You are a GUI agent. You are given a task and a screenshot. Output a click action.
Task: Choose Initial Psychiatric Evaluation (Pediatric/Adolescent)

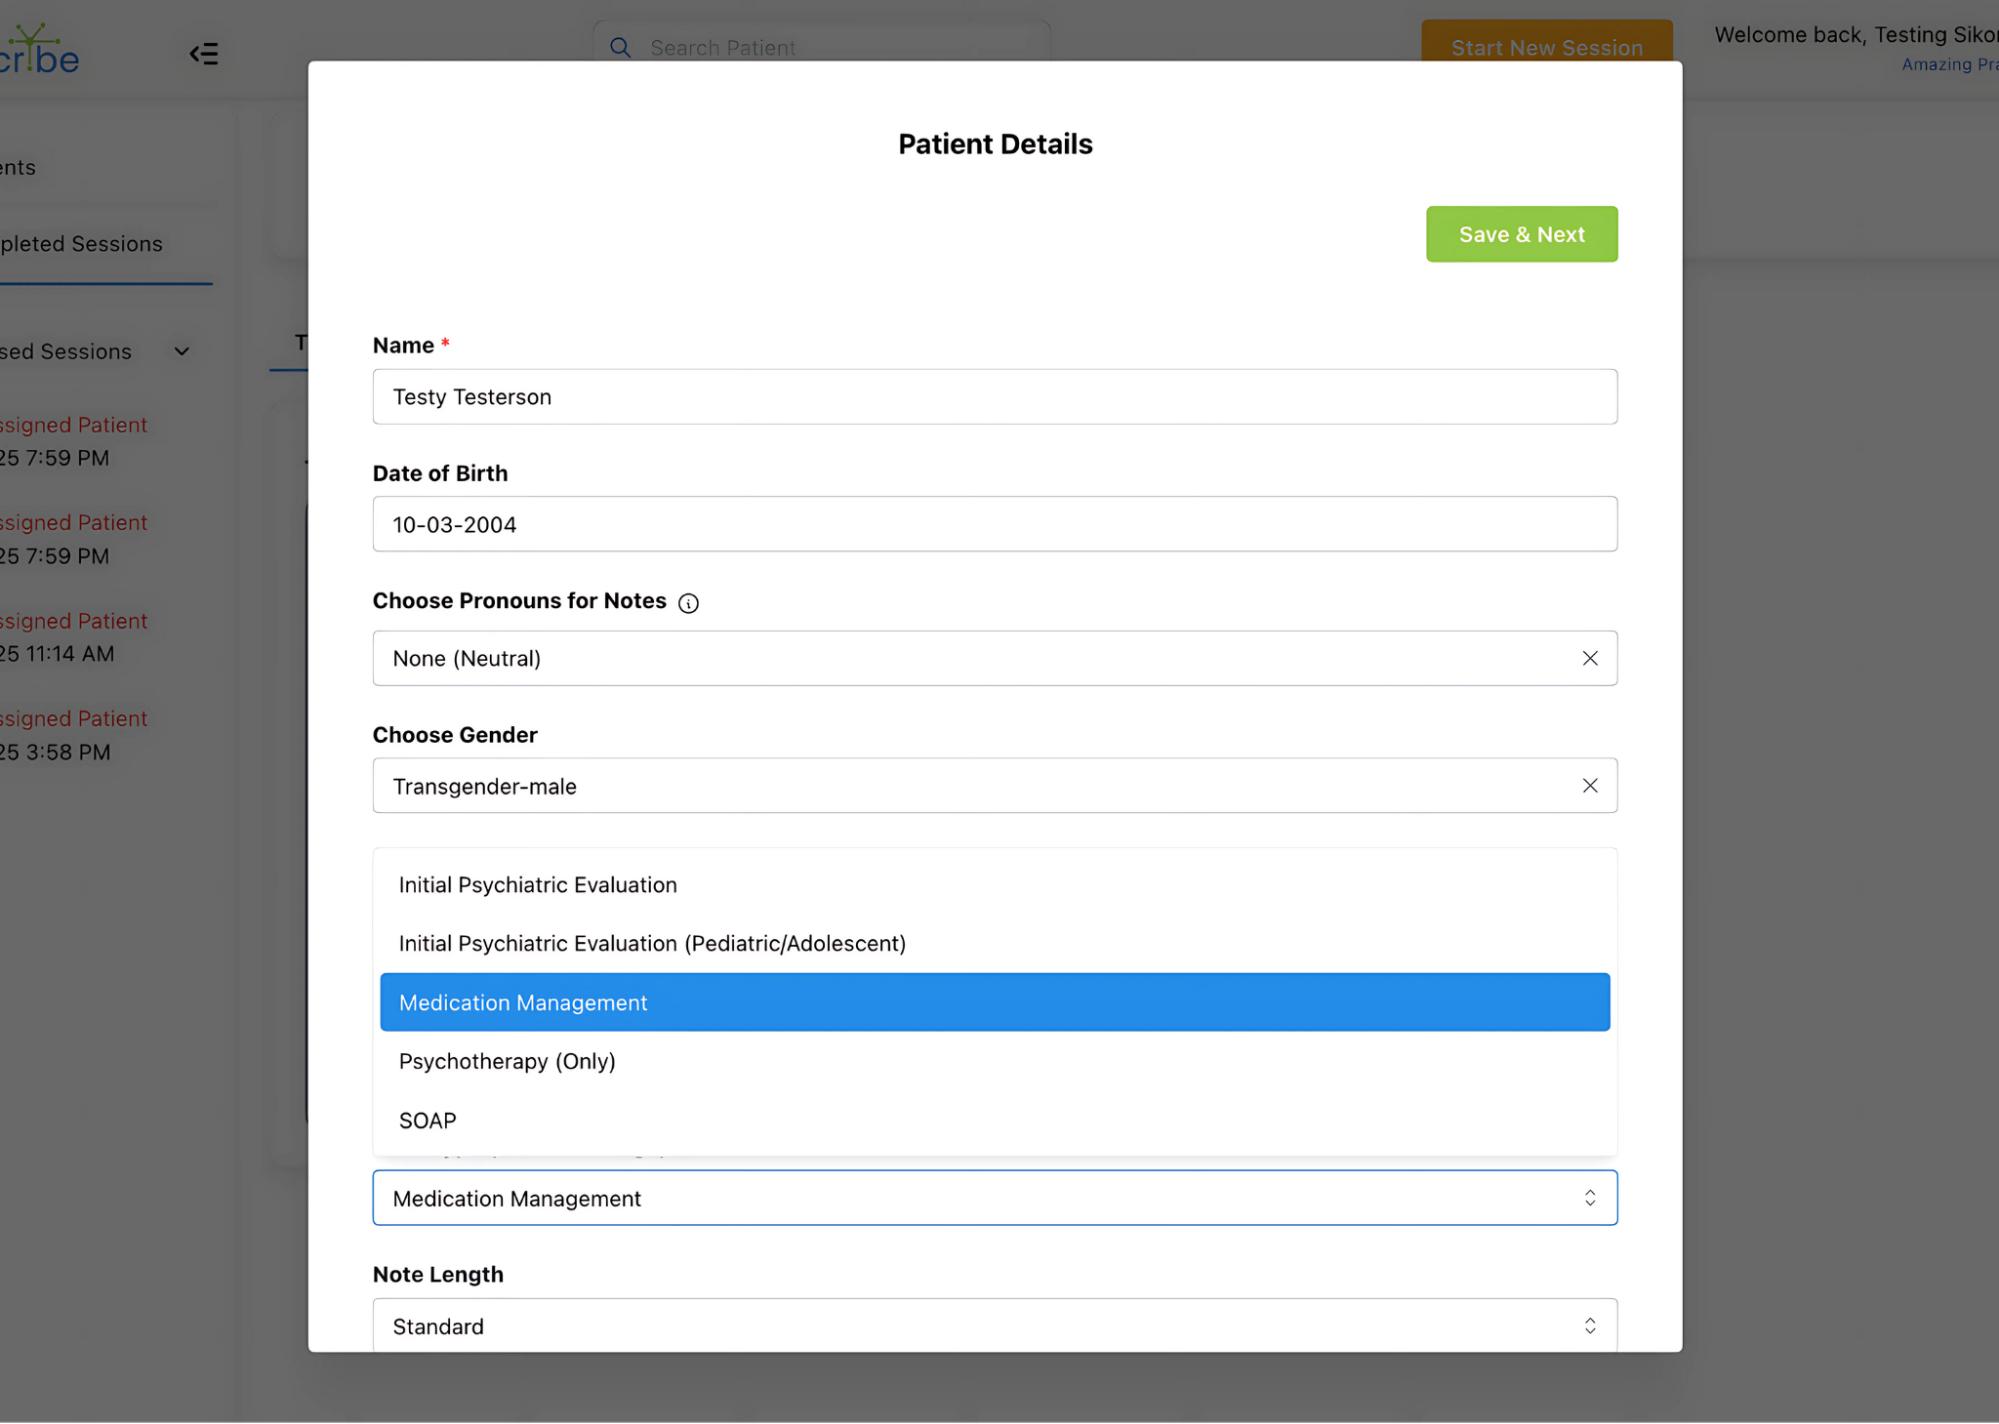(651, 943)
